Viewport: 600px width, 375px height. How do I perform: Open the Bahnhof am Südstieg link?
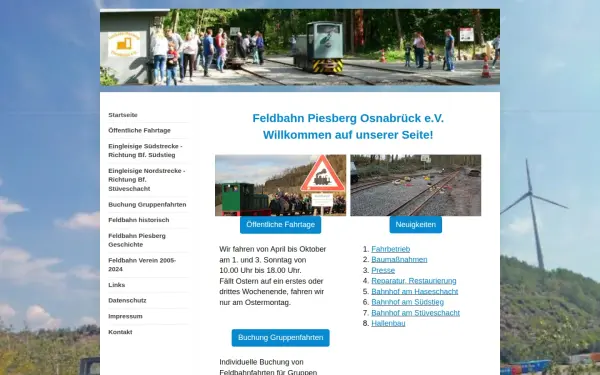(408, 302)
